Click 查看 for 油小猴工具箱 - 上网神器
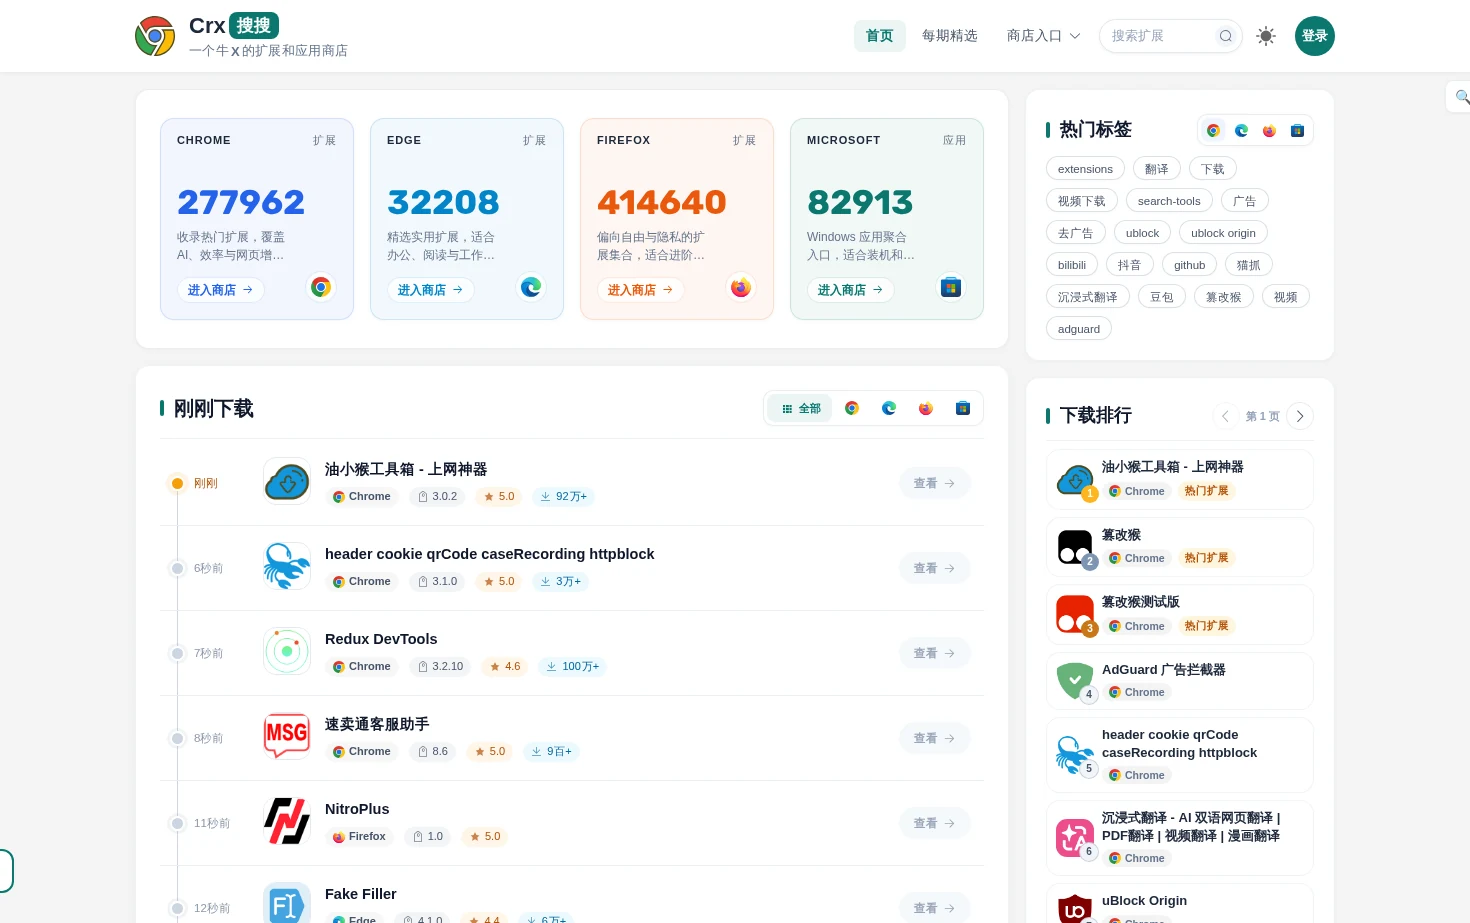Viewport: 1470px width, 923px height. (x=934, y=483)
